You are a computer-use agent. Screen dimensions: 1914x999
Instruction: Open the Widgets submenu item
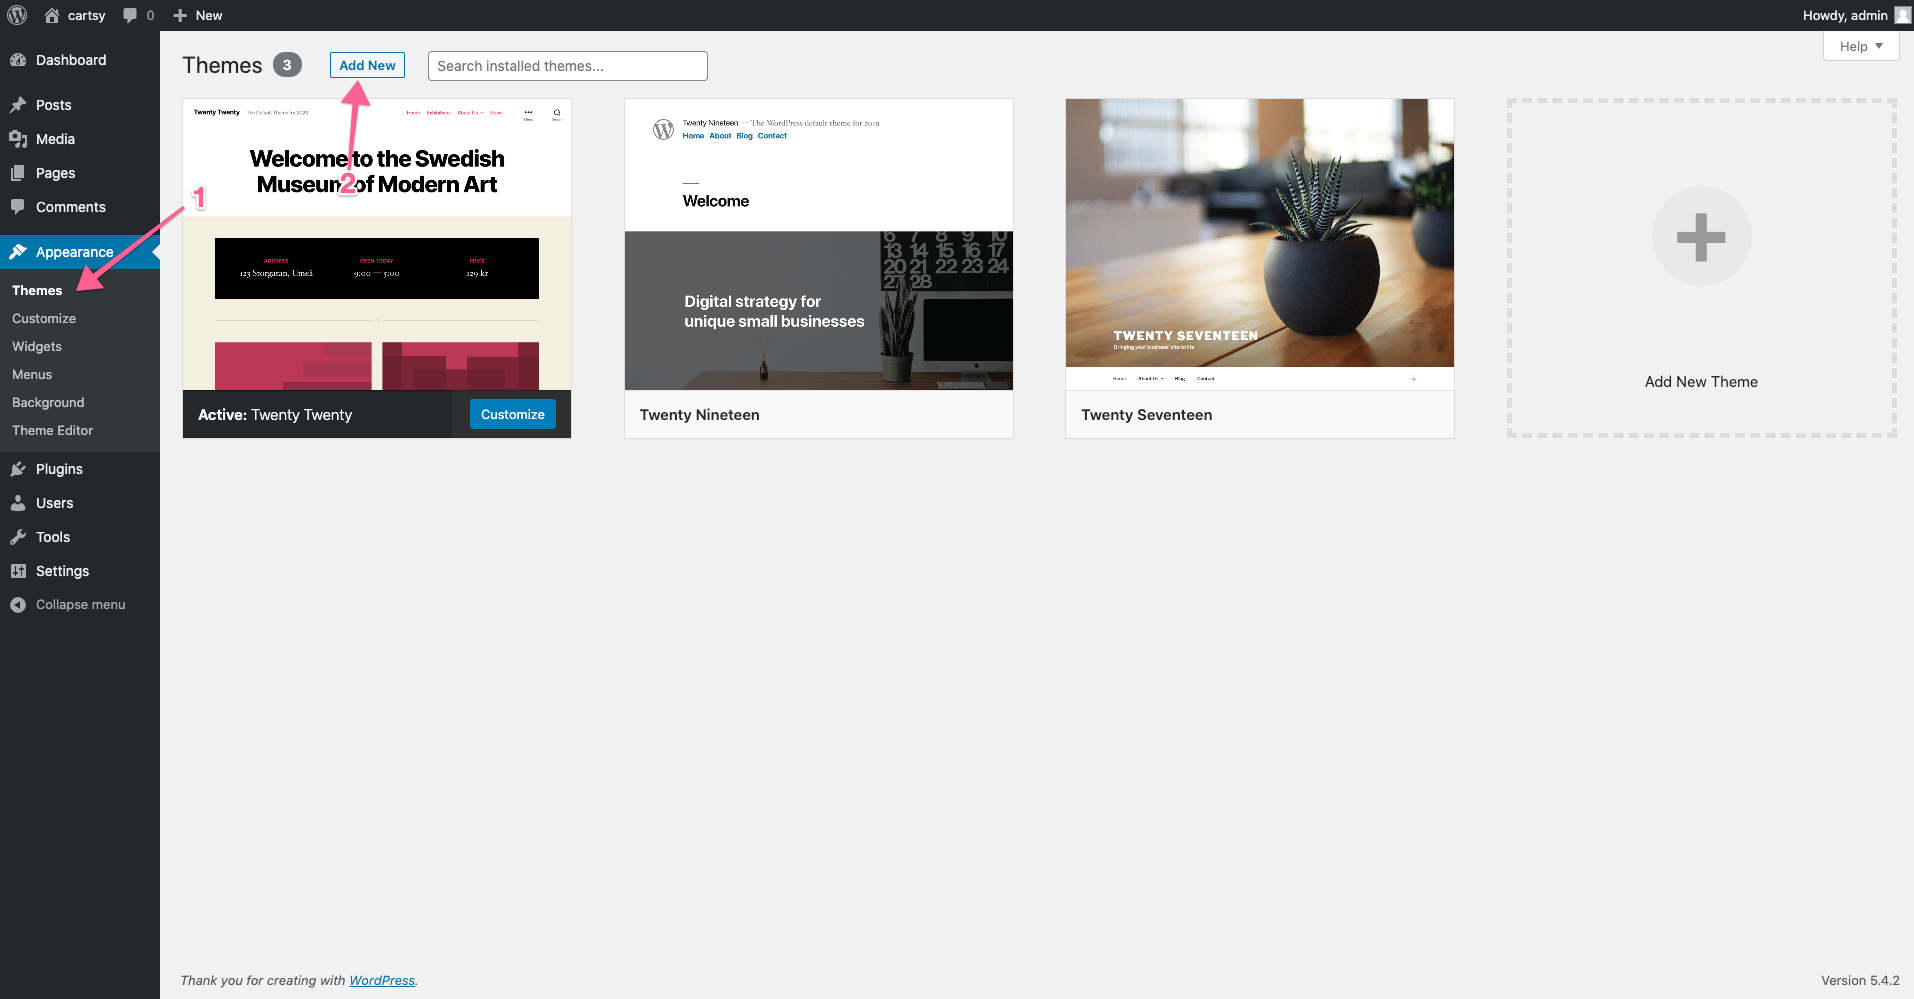(37, 346)
